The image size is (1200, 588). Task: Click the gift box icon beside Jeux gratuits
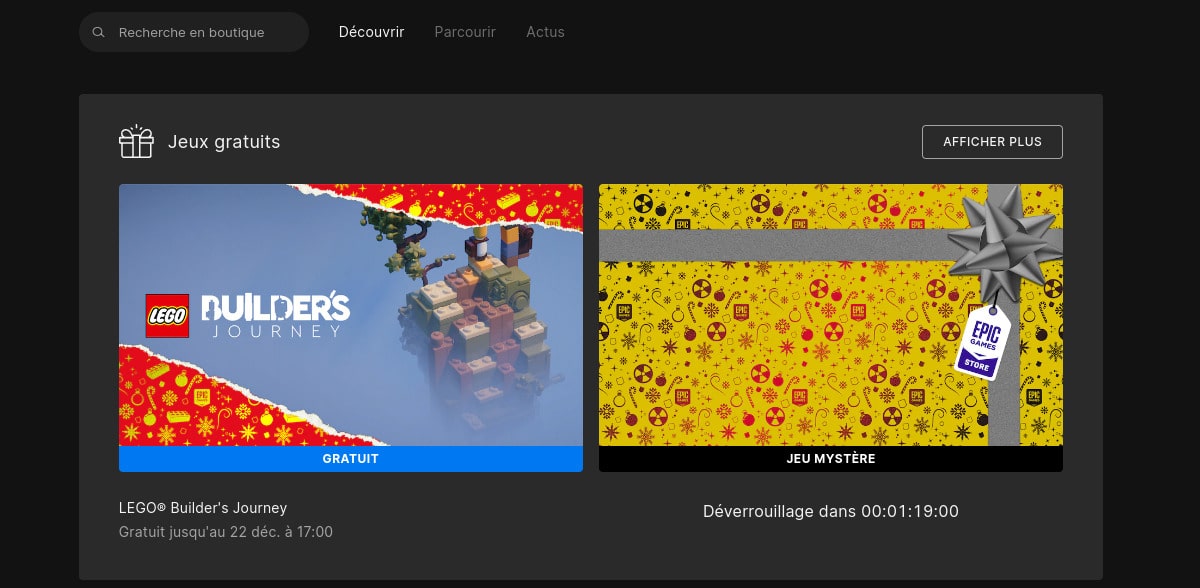(136, 141)
